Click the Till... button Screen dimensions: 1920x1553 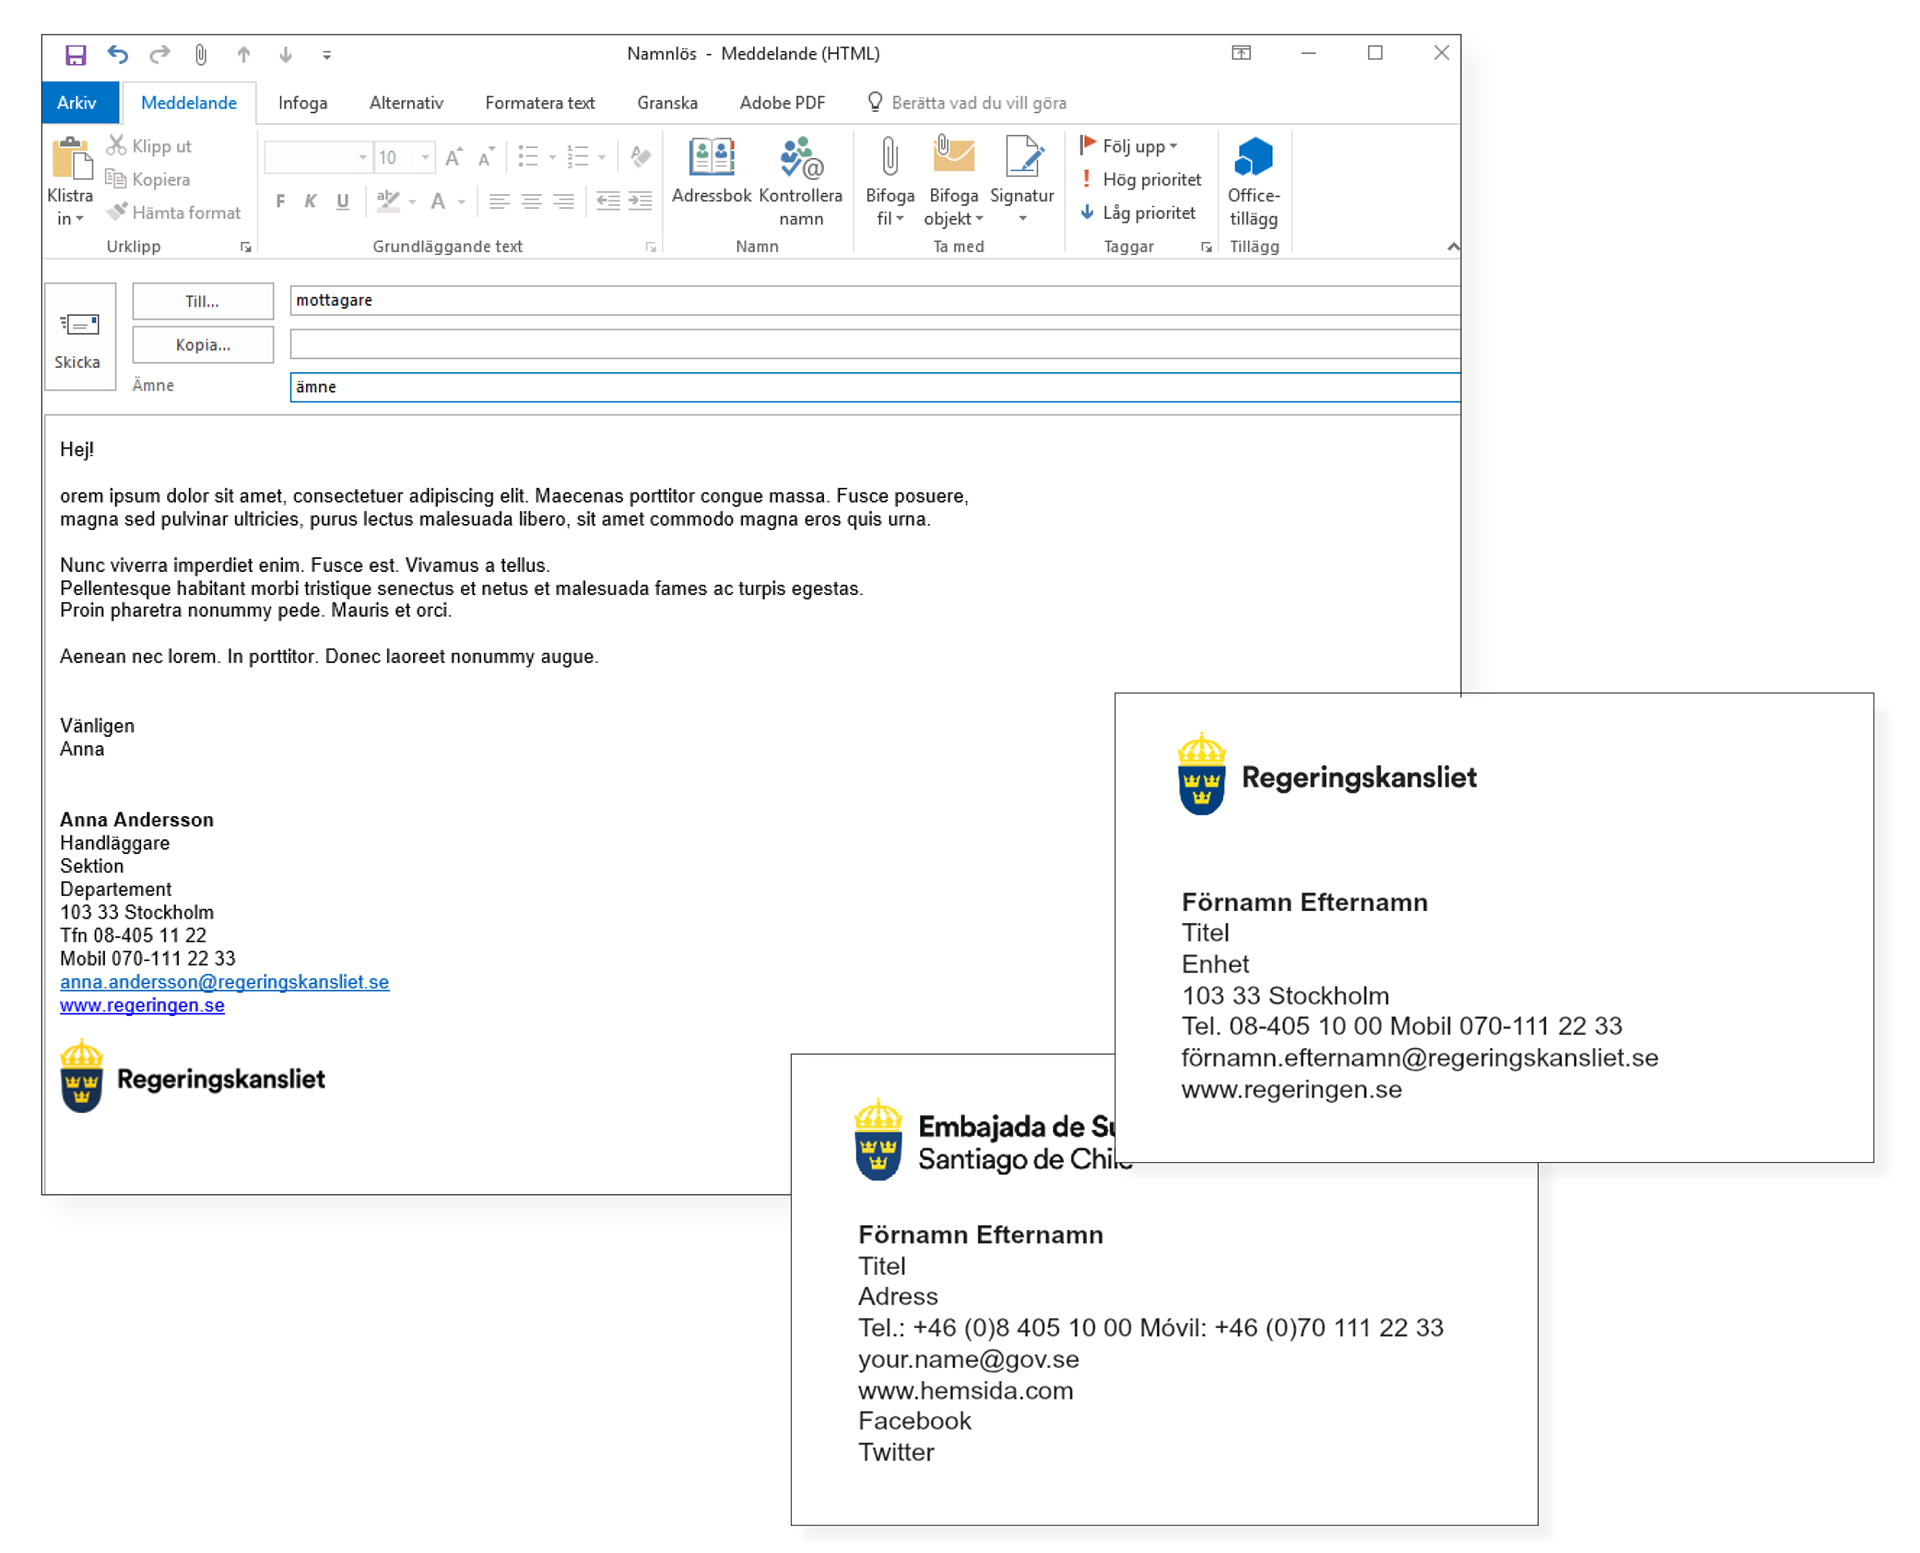202,301
